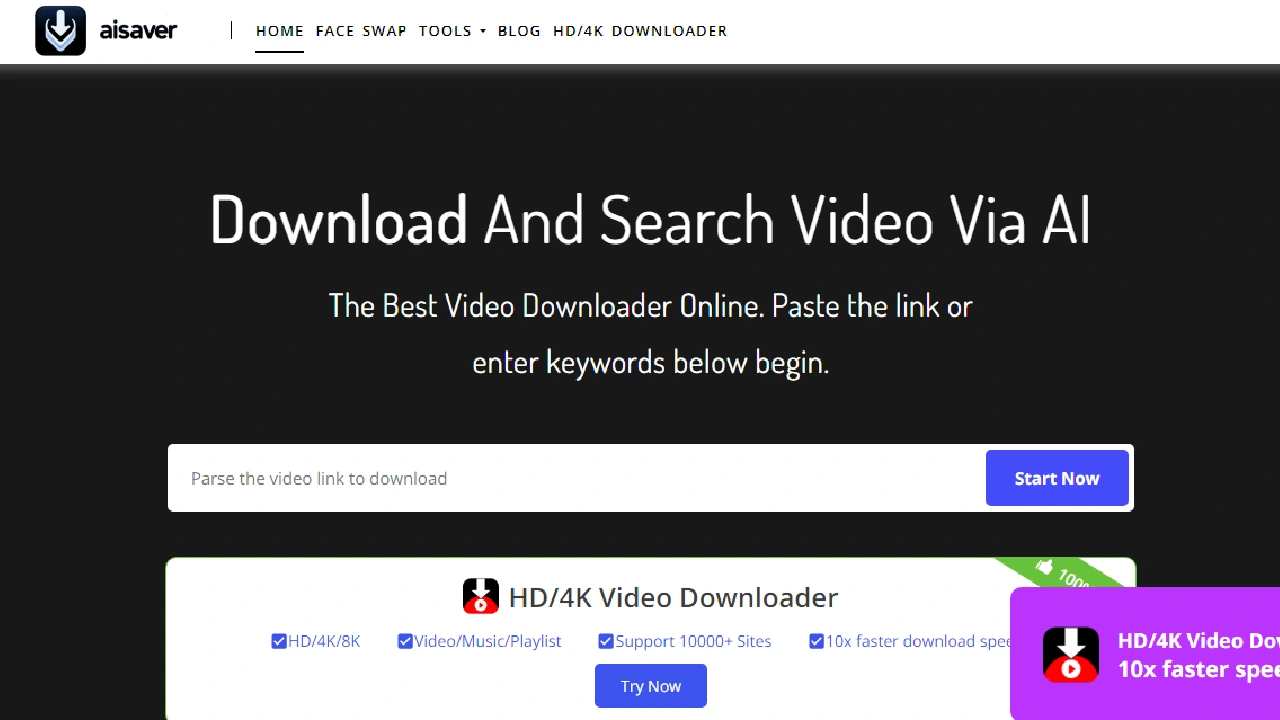Click the aisaver brand name text
Image resolution: width=1280 pixels, height=720 pixels.
138,31
